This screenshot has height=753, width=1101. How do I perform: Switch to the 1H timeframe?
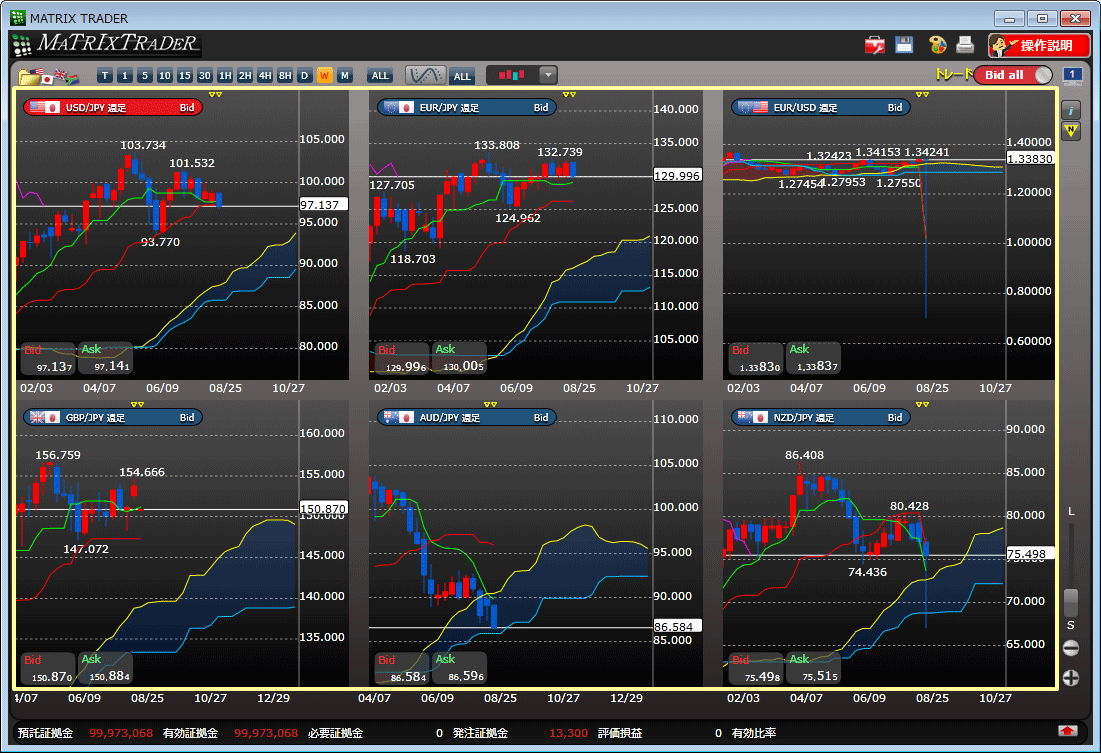click(x=225, y=76)
